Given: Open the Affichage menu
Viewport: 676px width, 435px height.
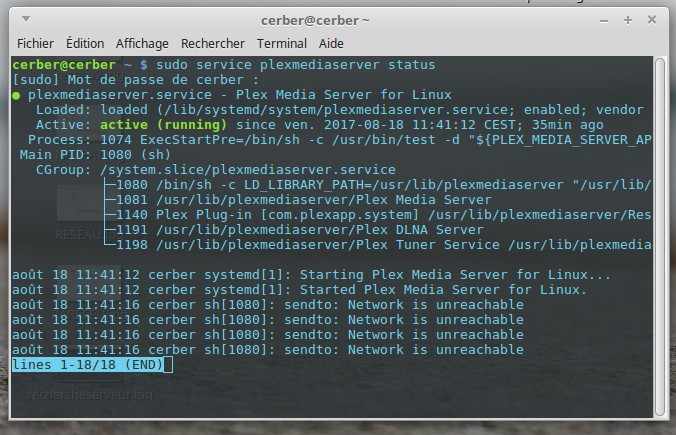Looking at the screenshot, I should [142, 44].
